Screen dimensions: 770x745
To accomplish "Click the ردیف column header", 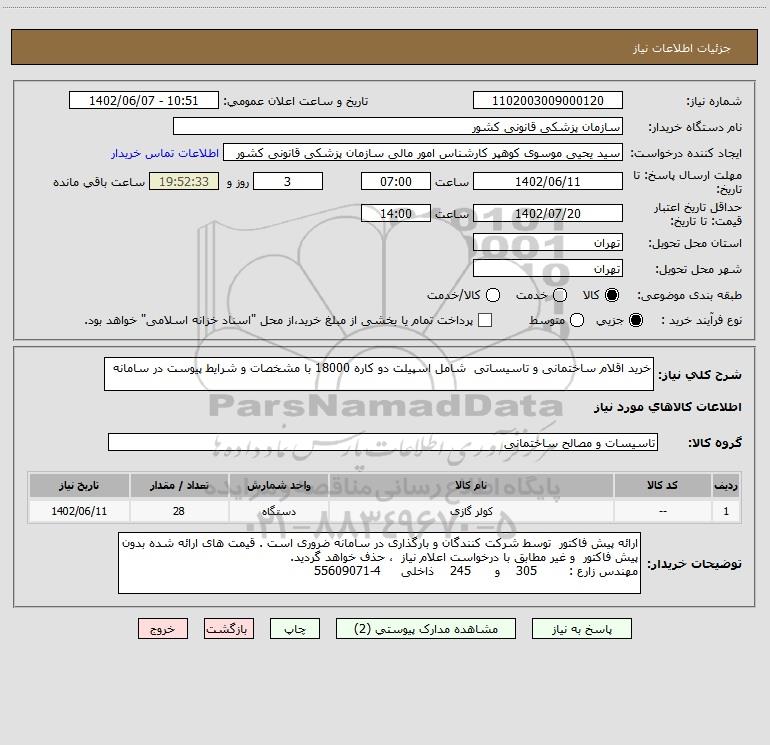I will coord(726,485).
